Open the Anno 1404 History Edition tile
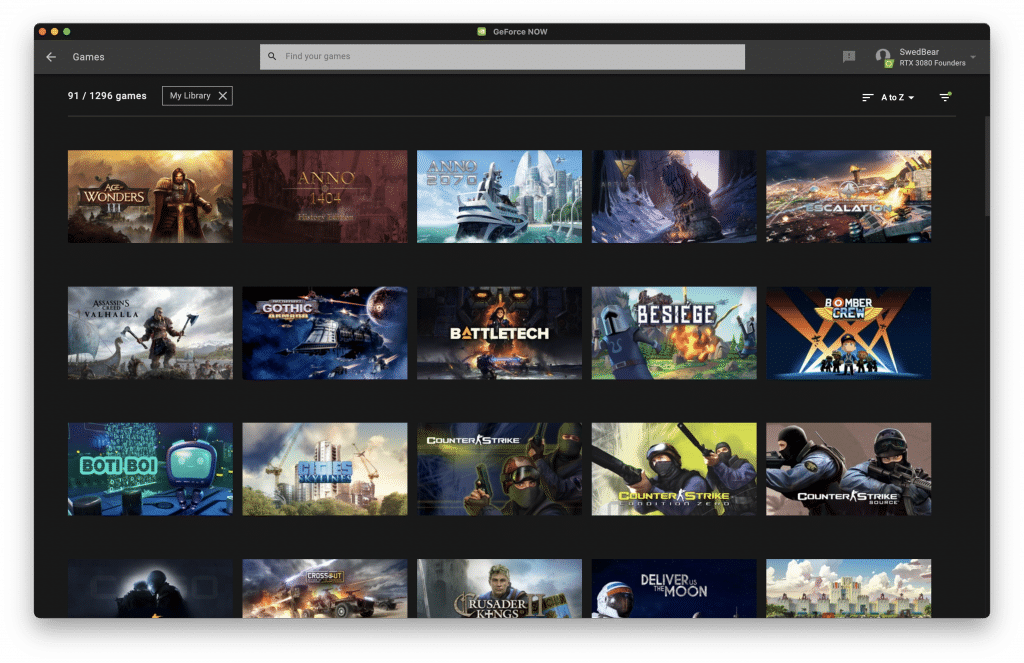1024x663 pixels. point(325,197)
